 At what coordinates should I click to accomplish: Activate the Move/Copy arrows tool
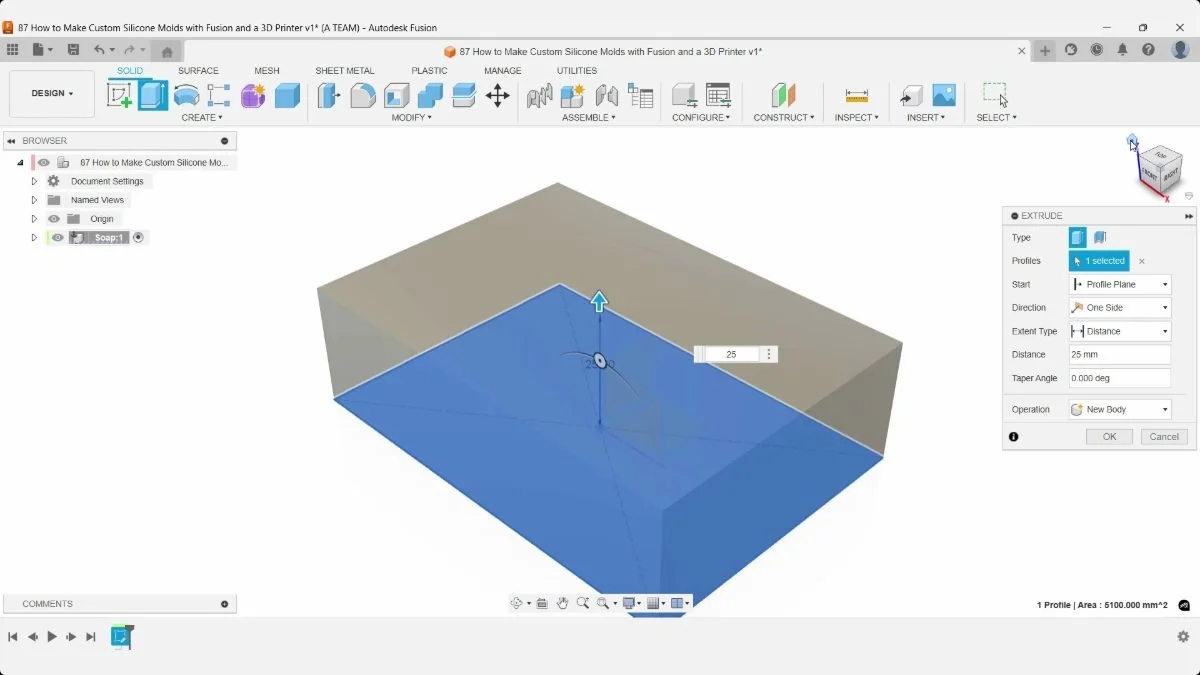[x=497, y=95]
